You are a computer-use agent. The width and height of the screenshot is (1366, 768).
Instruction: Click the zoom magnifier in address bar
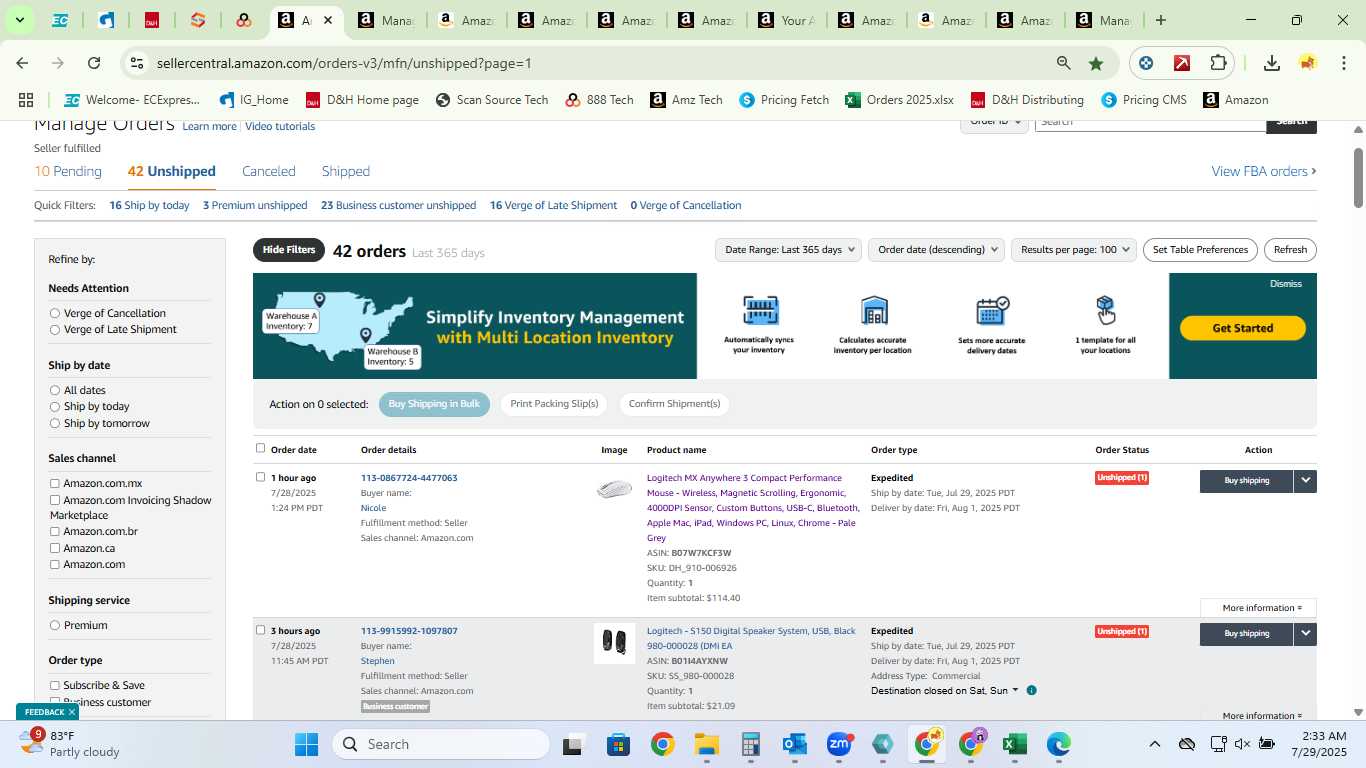(1064, 63)
